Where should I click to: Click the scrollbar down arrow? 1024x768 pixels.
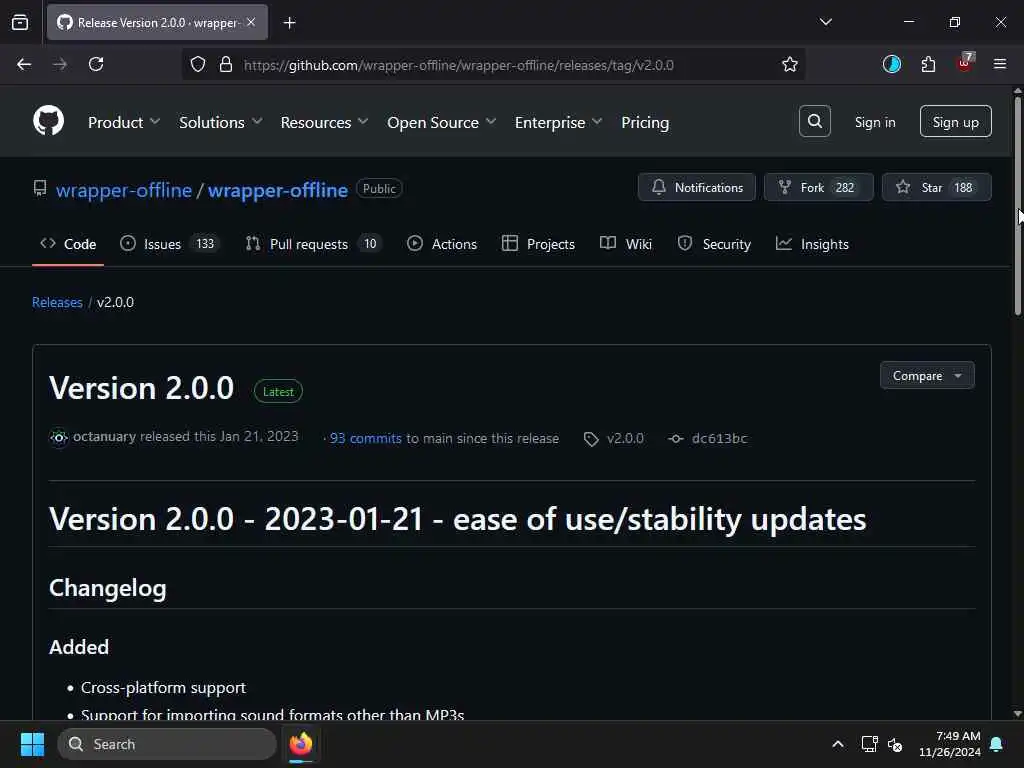(1017, 713)
